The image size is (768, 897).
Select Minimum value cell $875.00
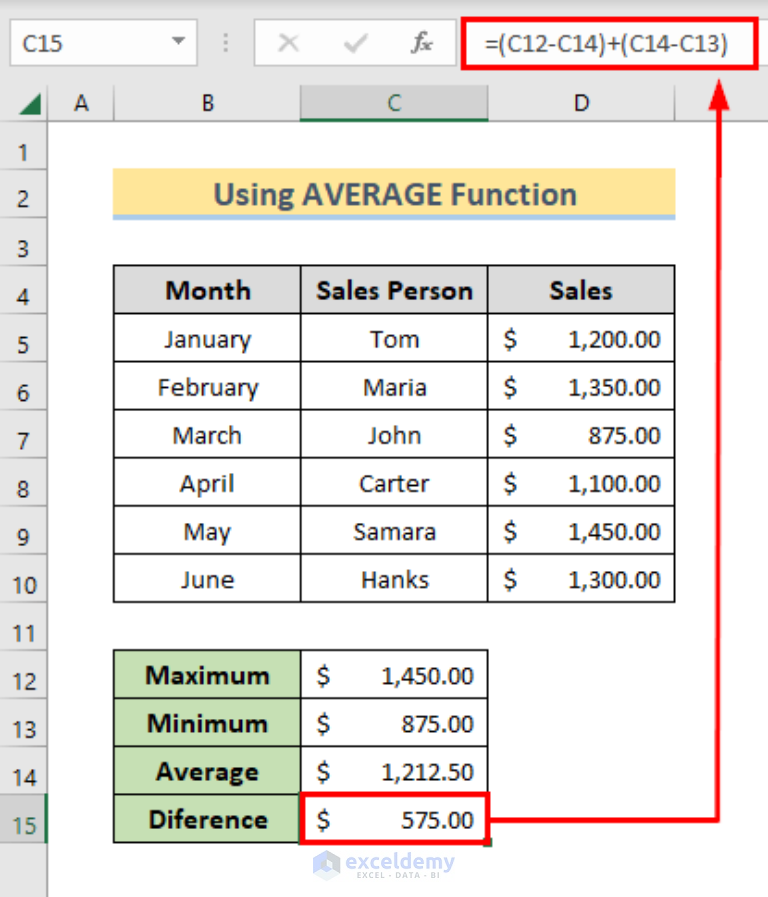pyautogui.click(x=394, y=722)
